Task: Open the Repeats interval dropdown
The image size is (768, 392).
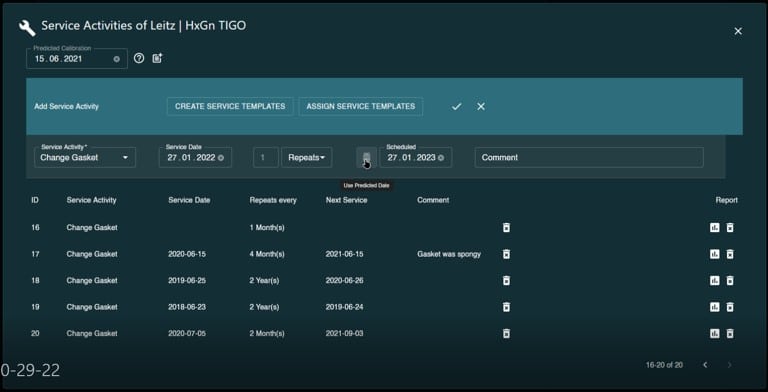Action: pos(307,158)
